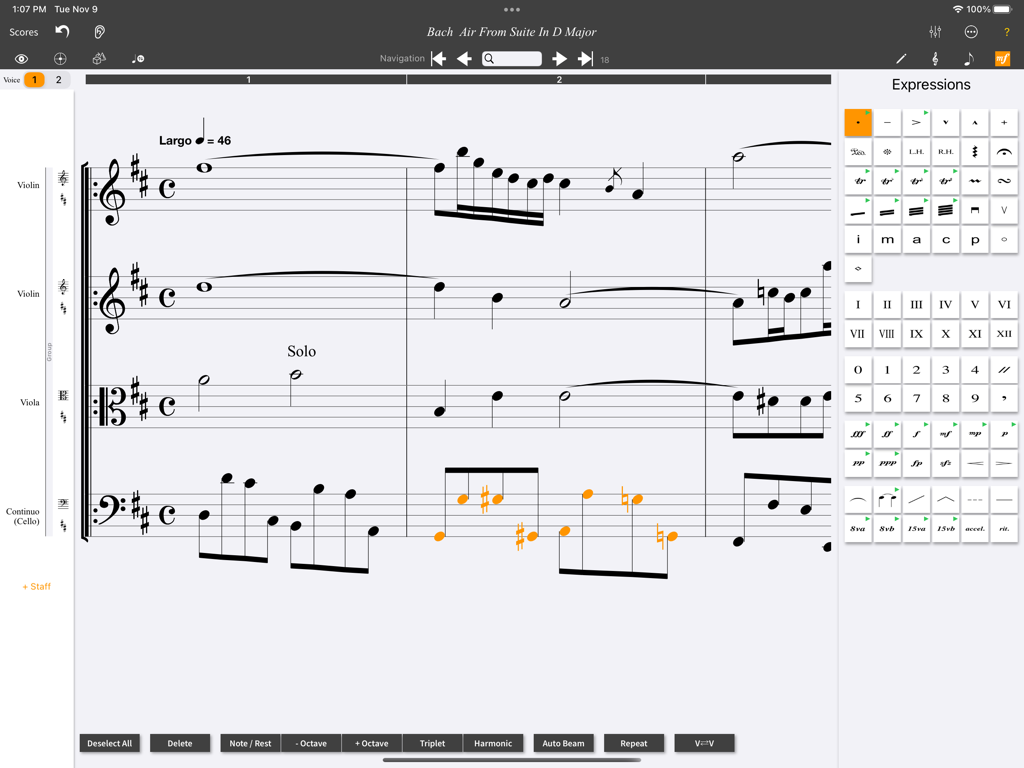
Task: Select the note entry tool
Action: tap(967, 58)
